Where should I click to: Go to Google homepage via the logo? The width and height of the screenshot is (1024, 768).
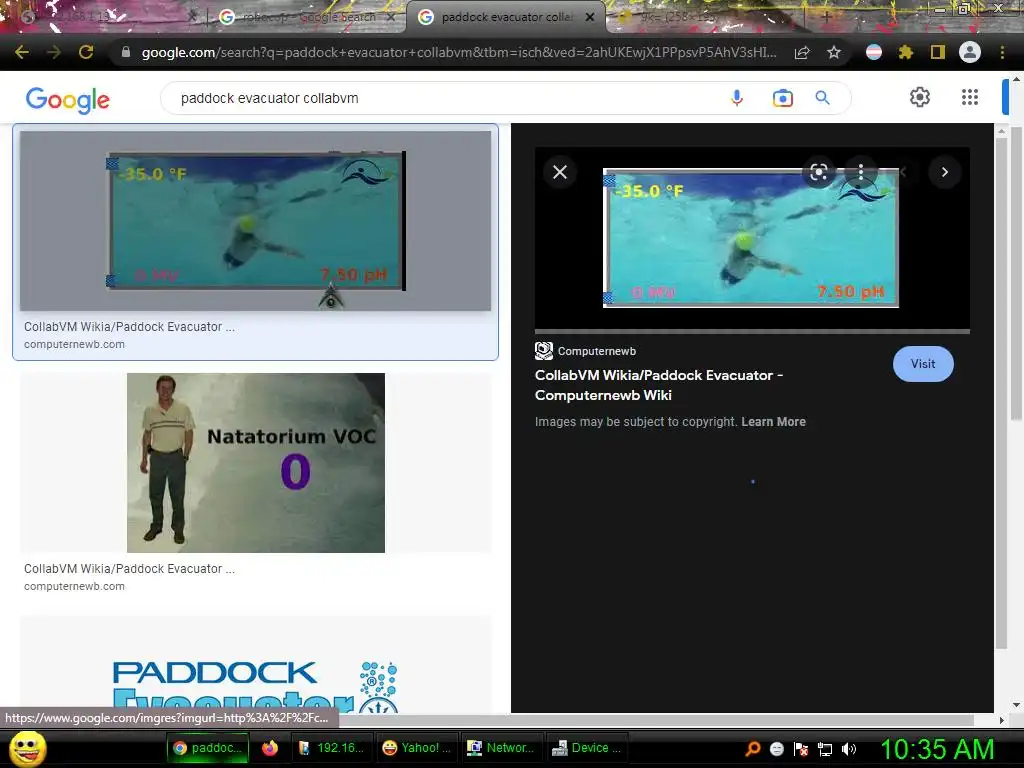click(68, 99)
